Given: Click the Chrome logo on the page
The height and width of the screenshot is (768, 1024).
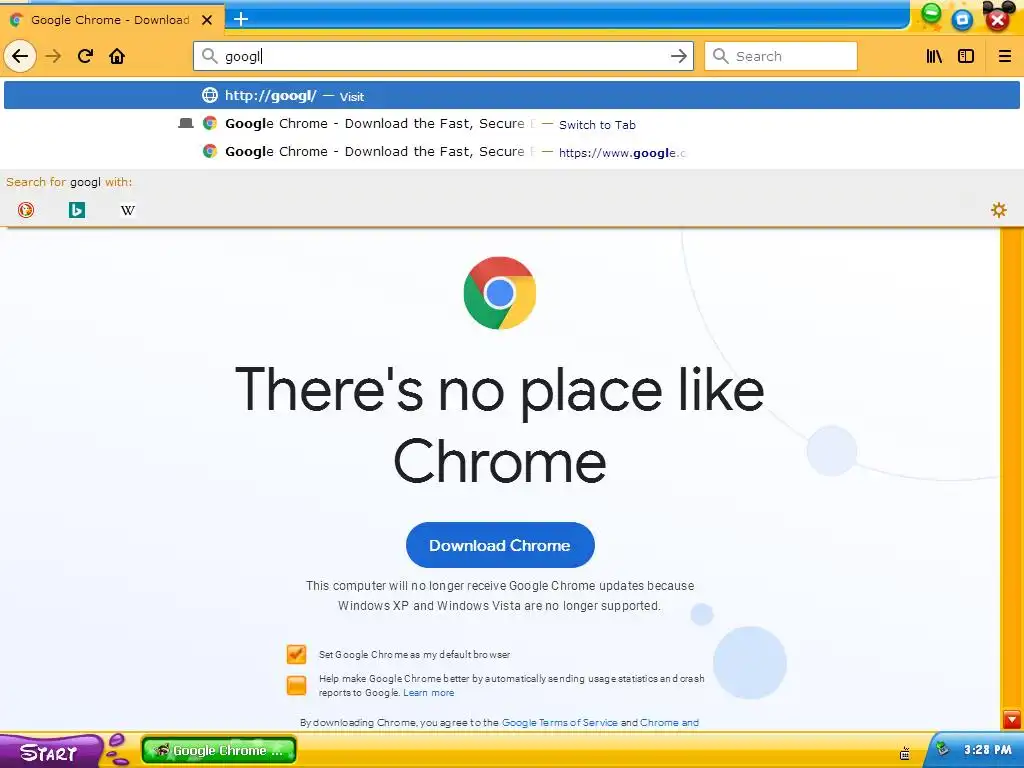Looking at the screenshot, I should [x=500, y=293].
